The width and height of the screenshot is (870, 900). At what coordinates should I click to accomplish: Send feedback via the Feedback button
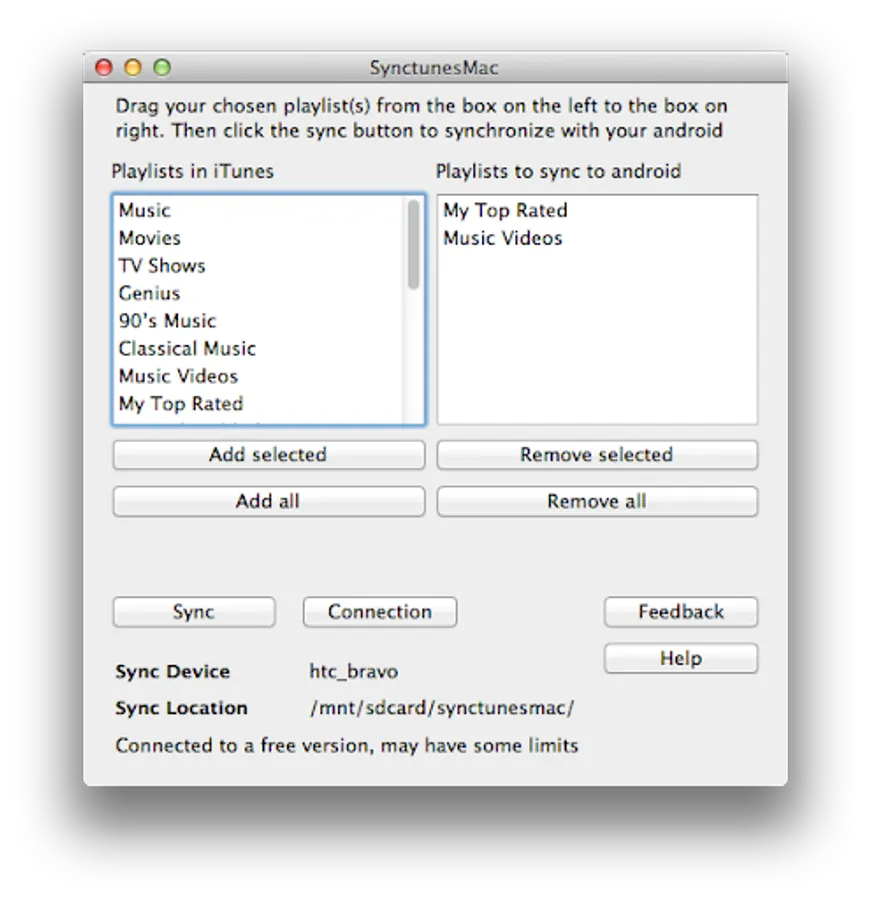click(681, 612)
